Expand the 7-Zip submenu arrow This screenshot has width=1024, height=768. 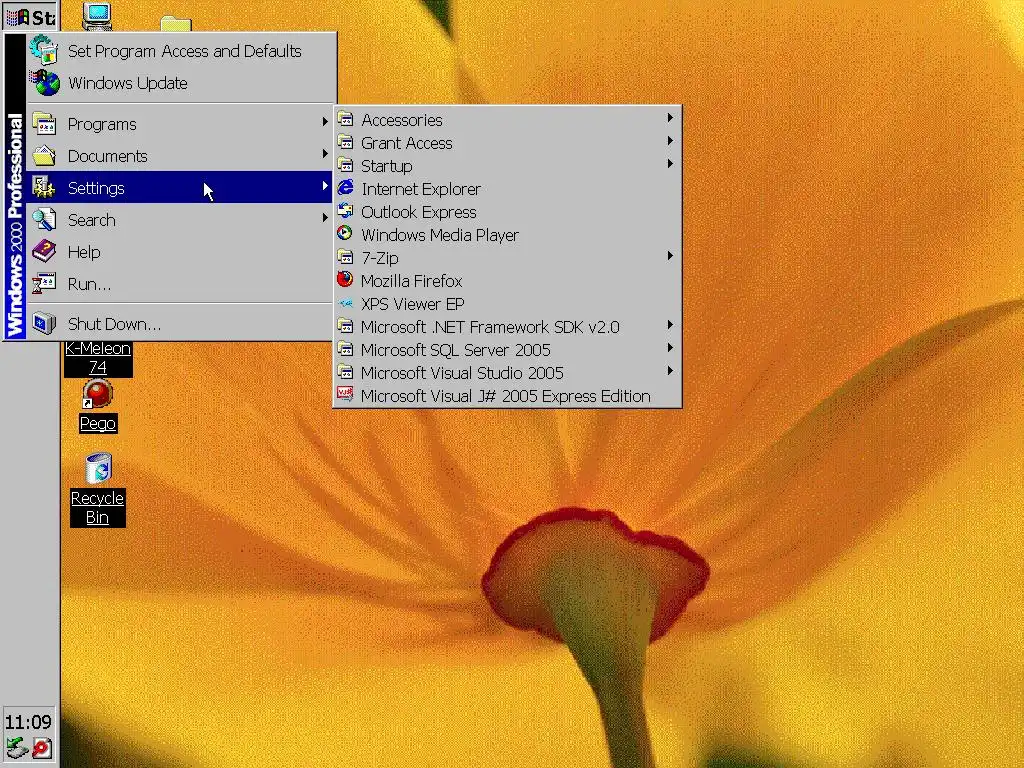(x=670, y=255)
